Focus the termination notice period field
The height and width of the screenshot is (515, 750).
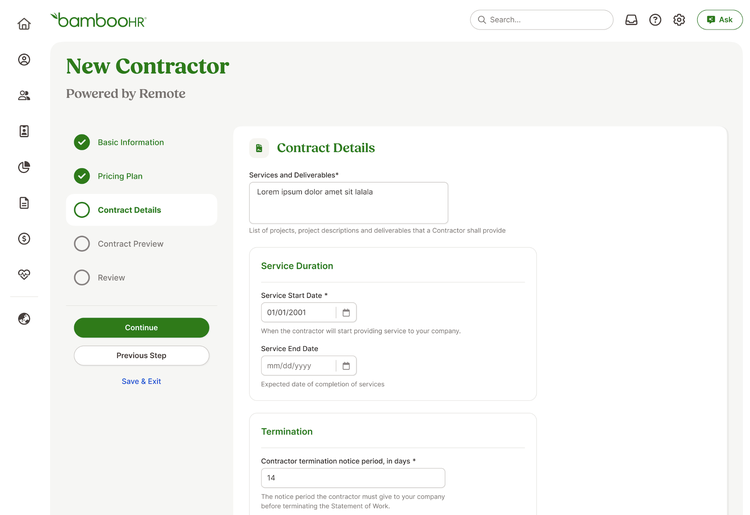353,478
